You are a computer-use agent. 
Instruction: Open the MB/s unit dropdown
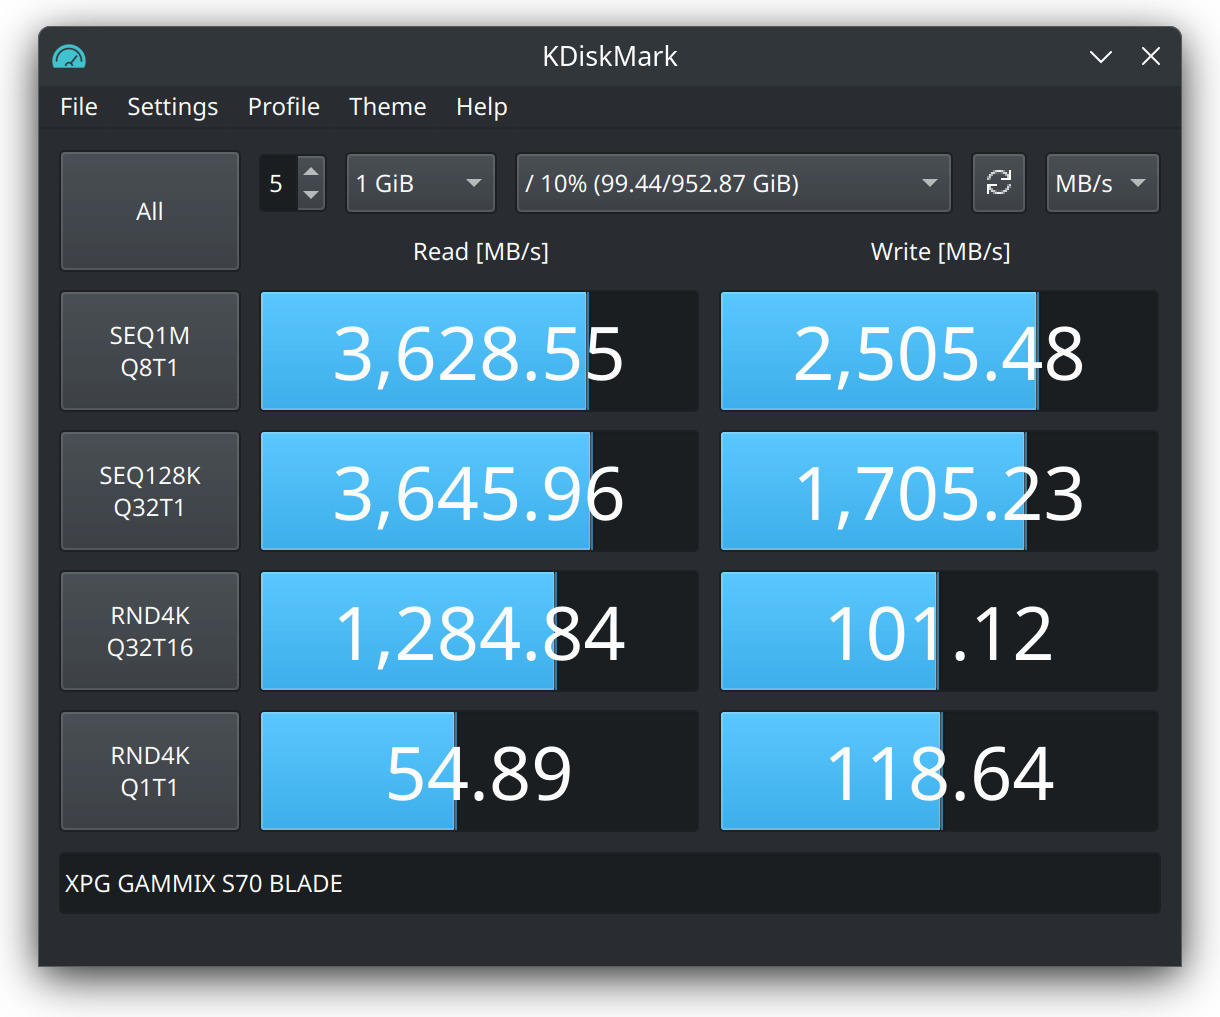pyautogui.click(x=1101, y=183)
